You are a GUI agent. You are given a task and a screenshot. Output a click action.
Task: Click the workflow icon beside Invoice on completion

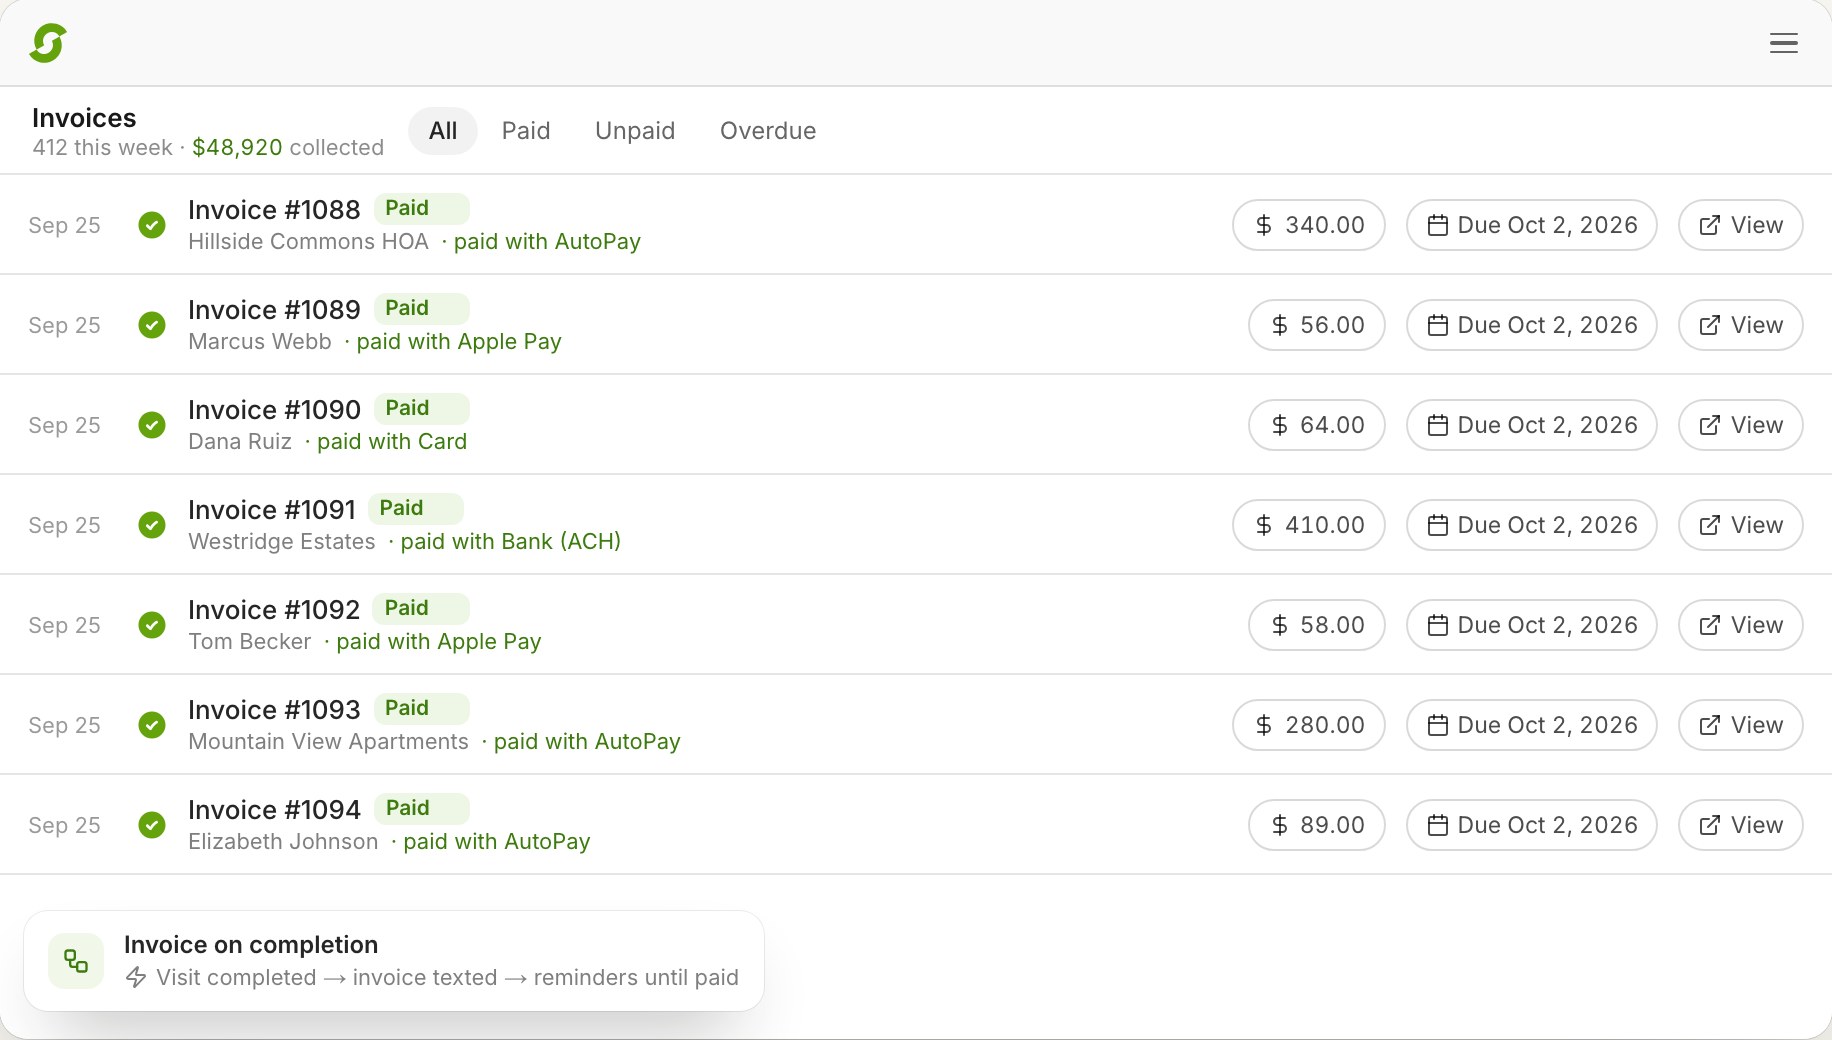coord(76,961)
